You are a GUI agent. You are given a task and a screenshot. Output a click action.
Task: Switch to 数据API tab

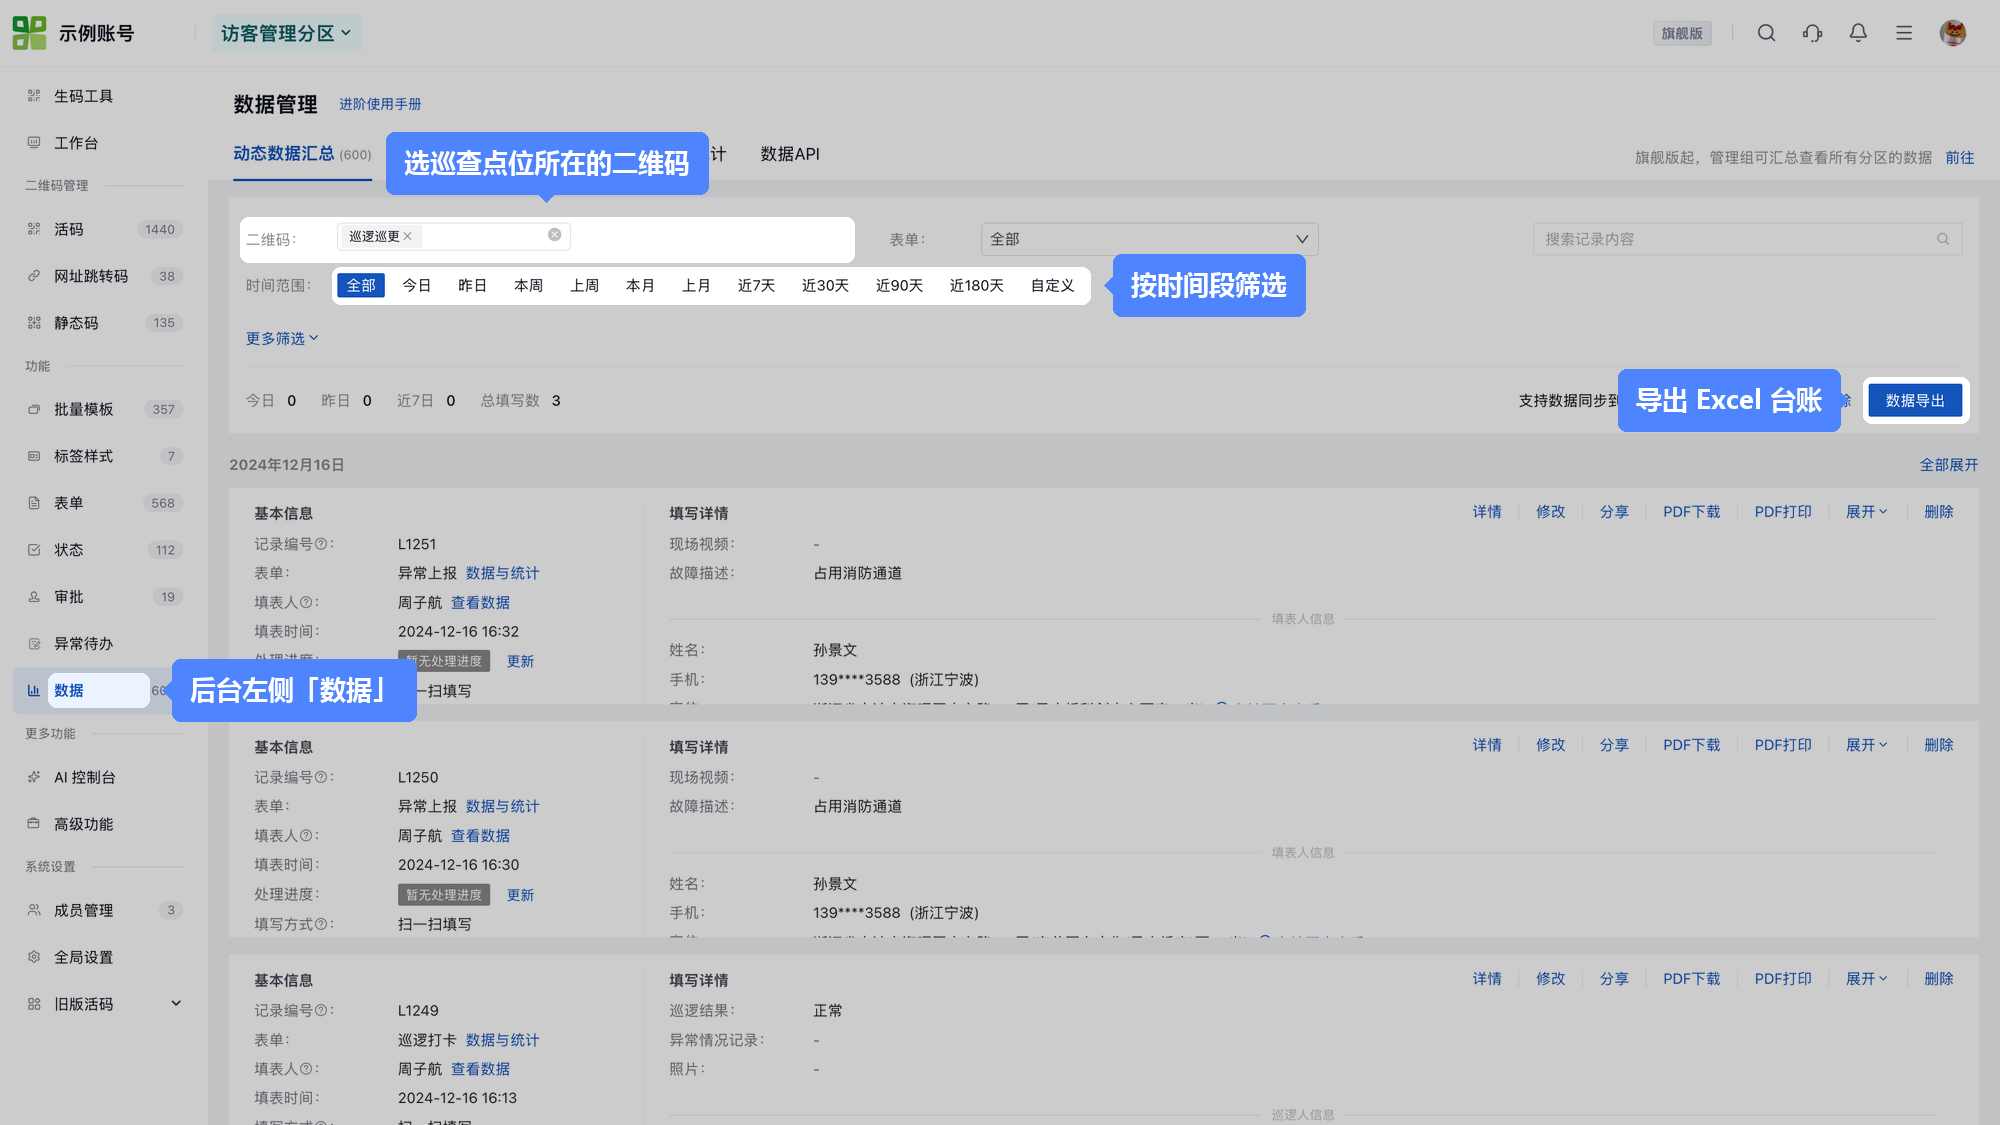click(790, 154)
